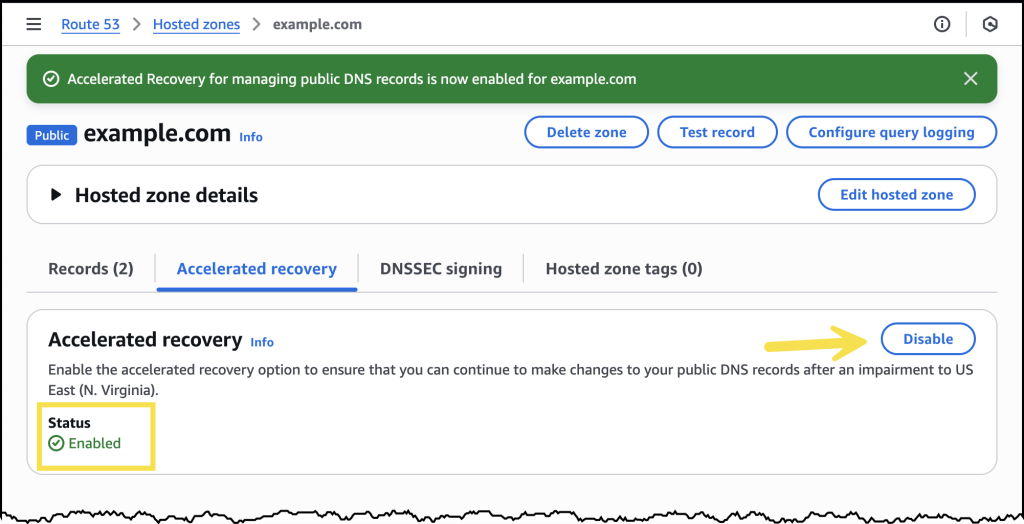The image size is (1024, 524).
Task: Click Configure query logging button
Action: [891, 132]
